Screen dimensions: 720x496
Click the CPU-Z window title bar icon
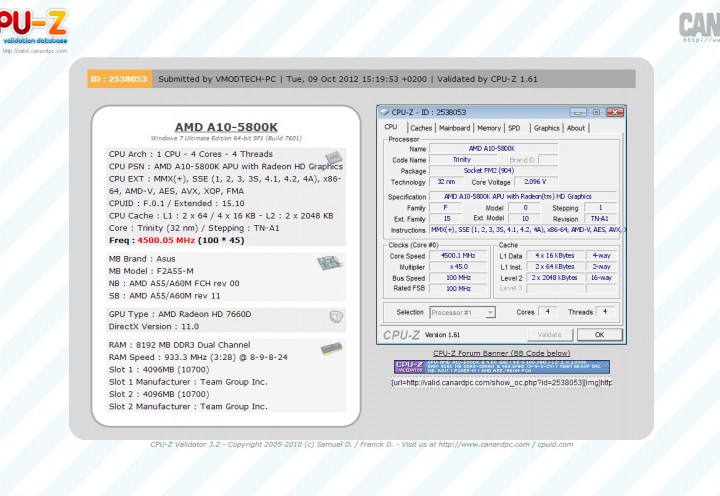click(x=384, y=112)
